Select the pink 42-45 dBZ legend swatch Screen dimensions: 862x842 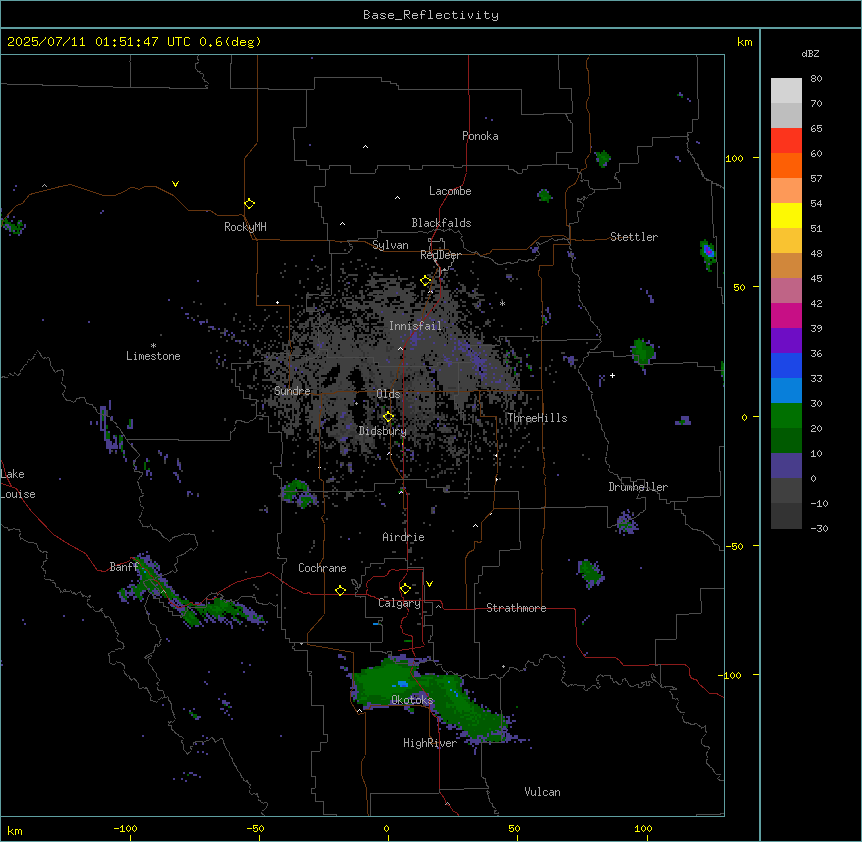(x=786, y=291)
